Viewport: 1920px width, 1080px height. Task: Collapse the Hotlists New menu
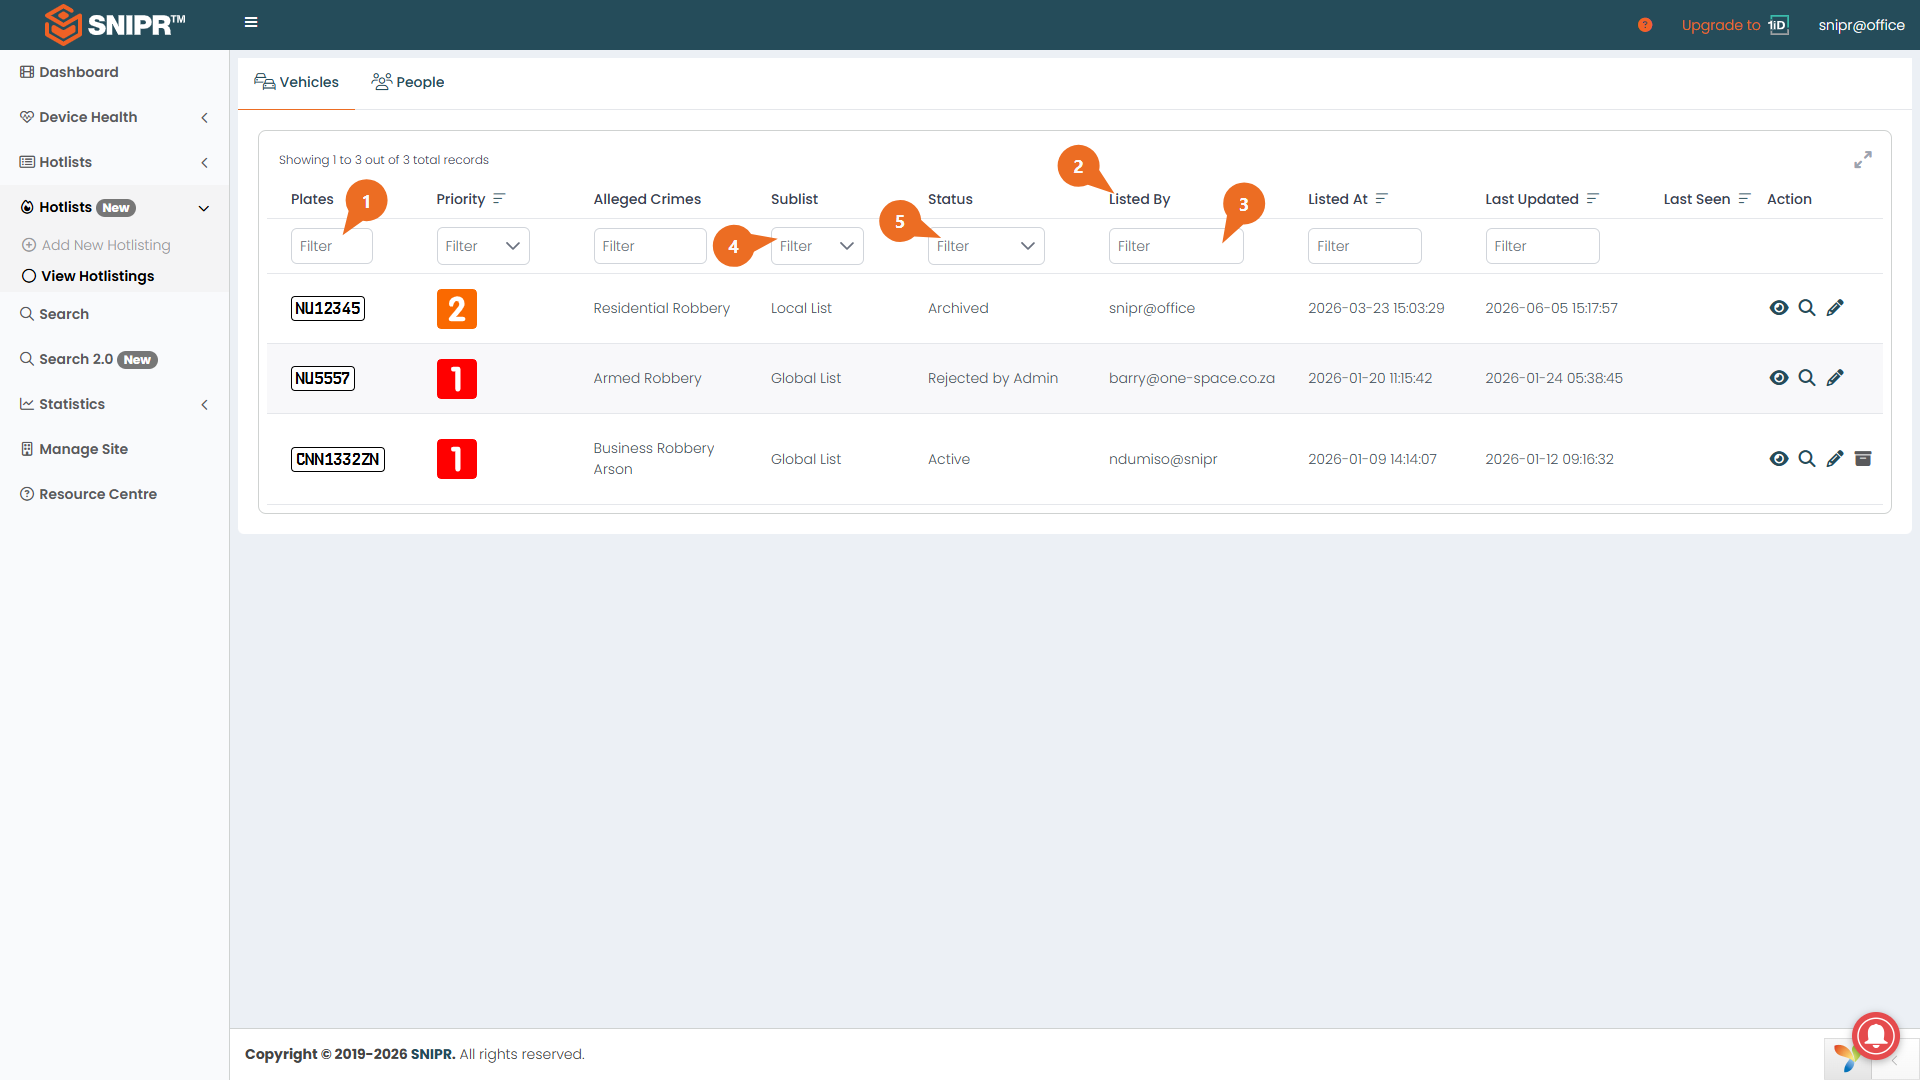[x=114, y=208]
